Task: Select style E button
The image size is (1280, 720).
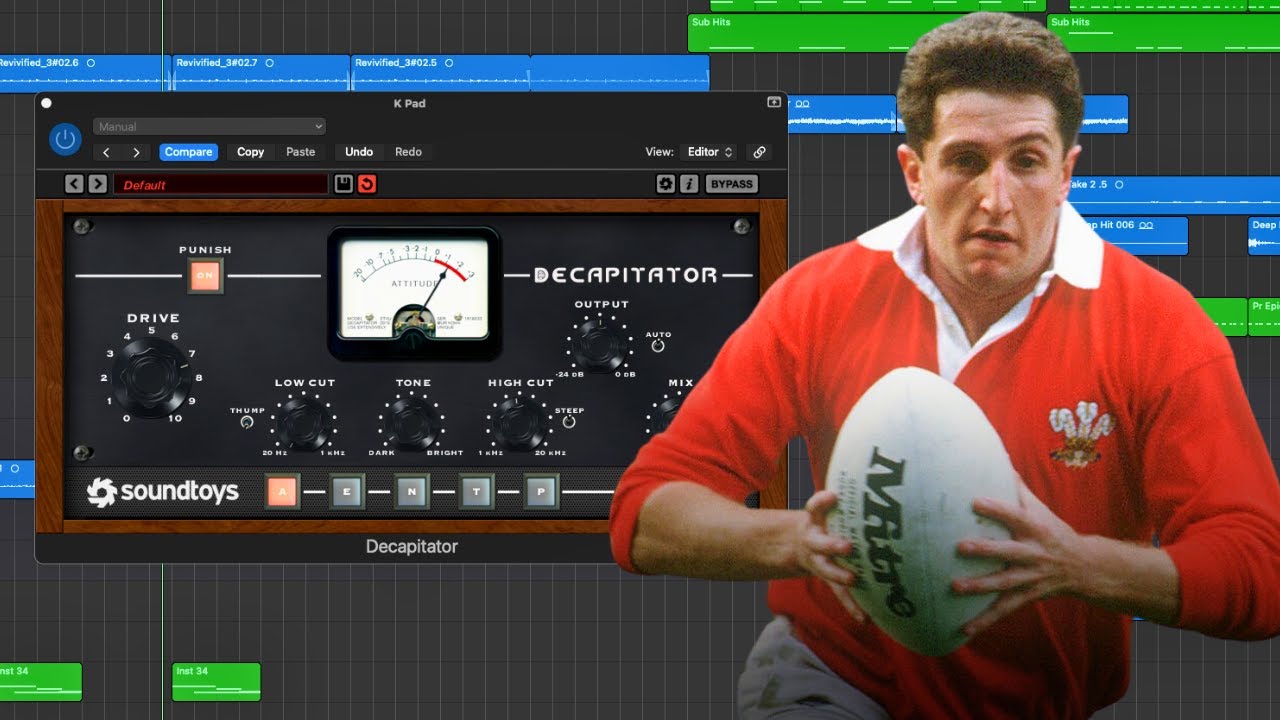Action: click(x=347, y=491)
